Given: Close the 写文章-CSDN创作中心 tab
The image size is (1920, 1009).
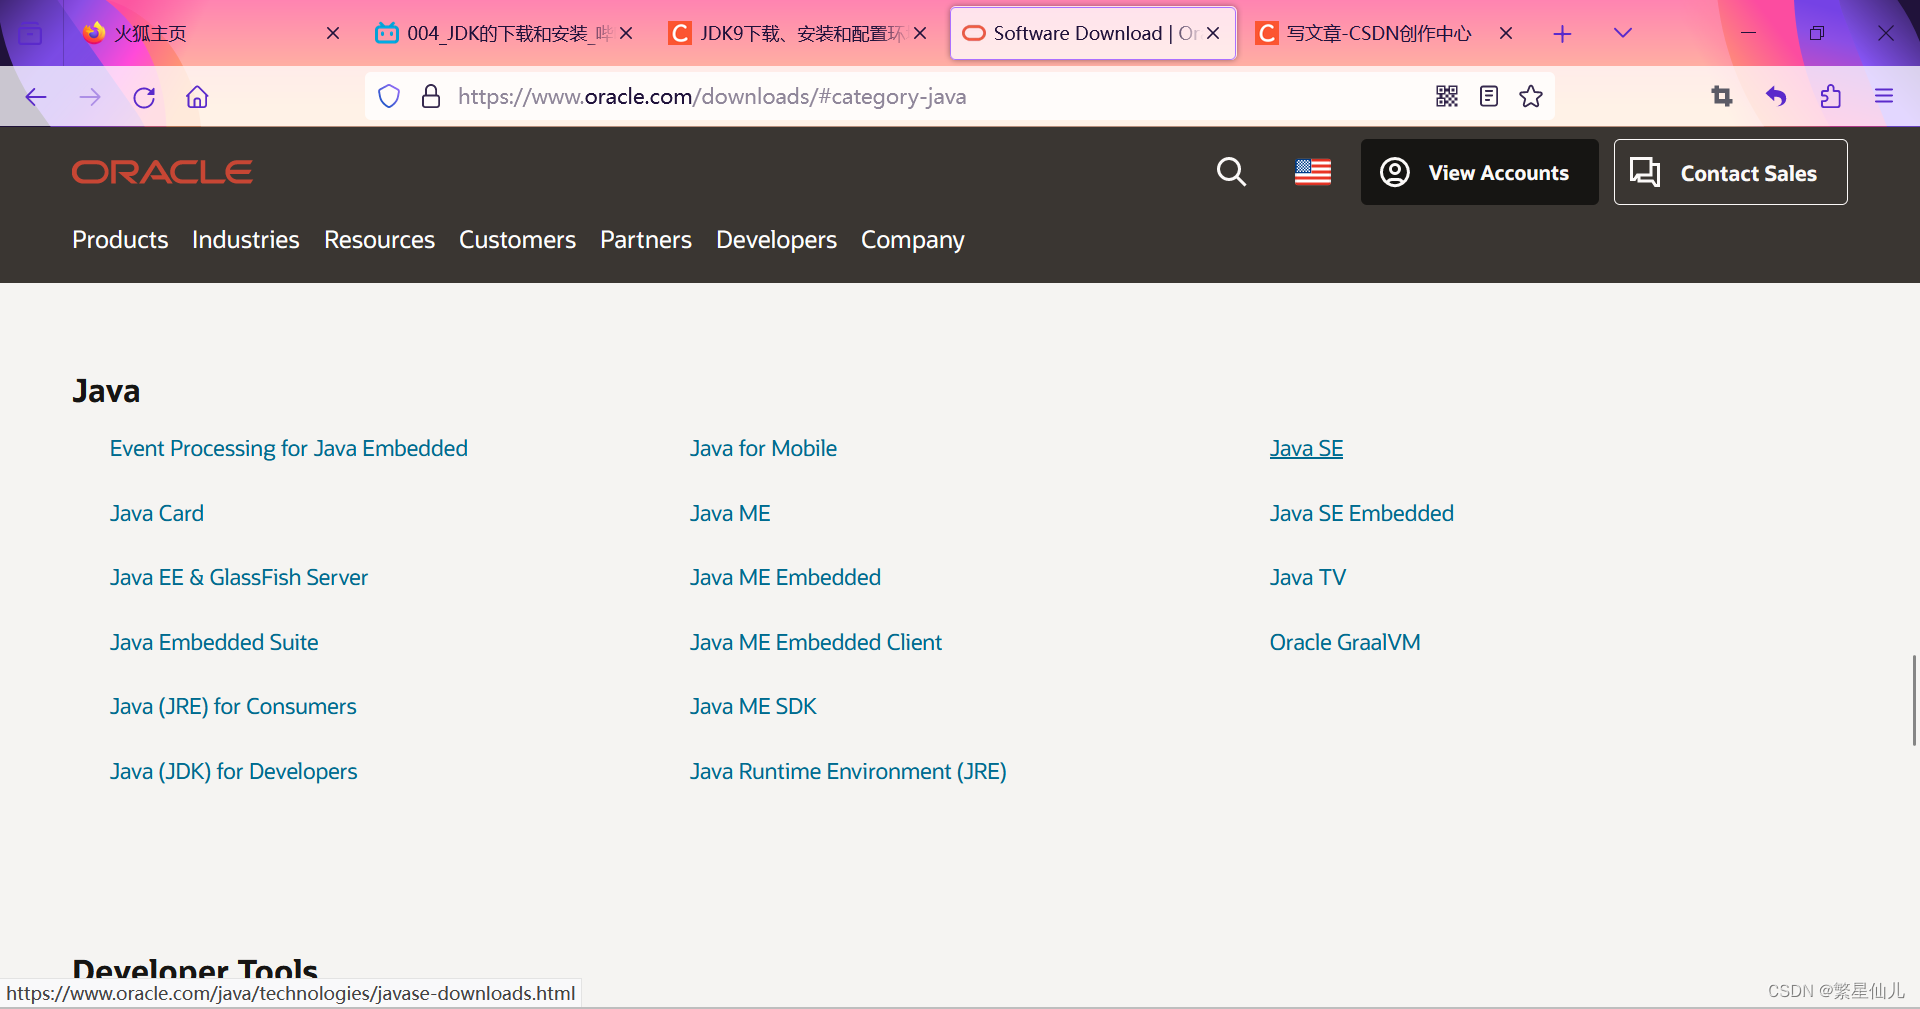Looking at the screenshot, I should (x=1506, y=33).
